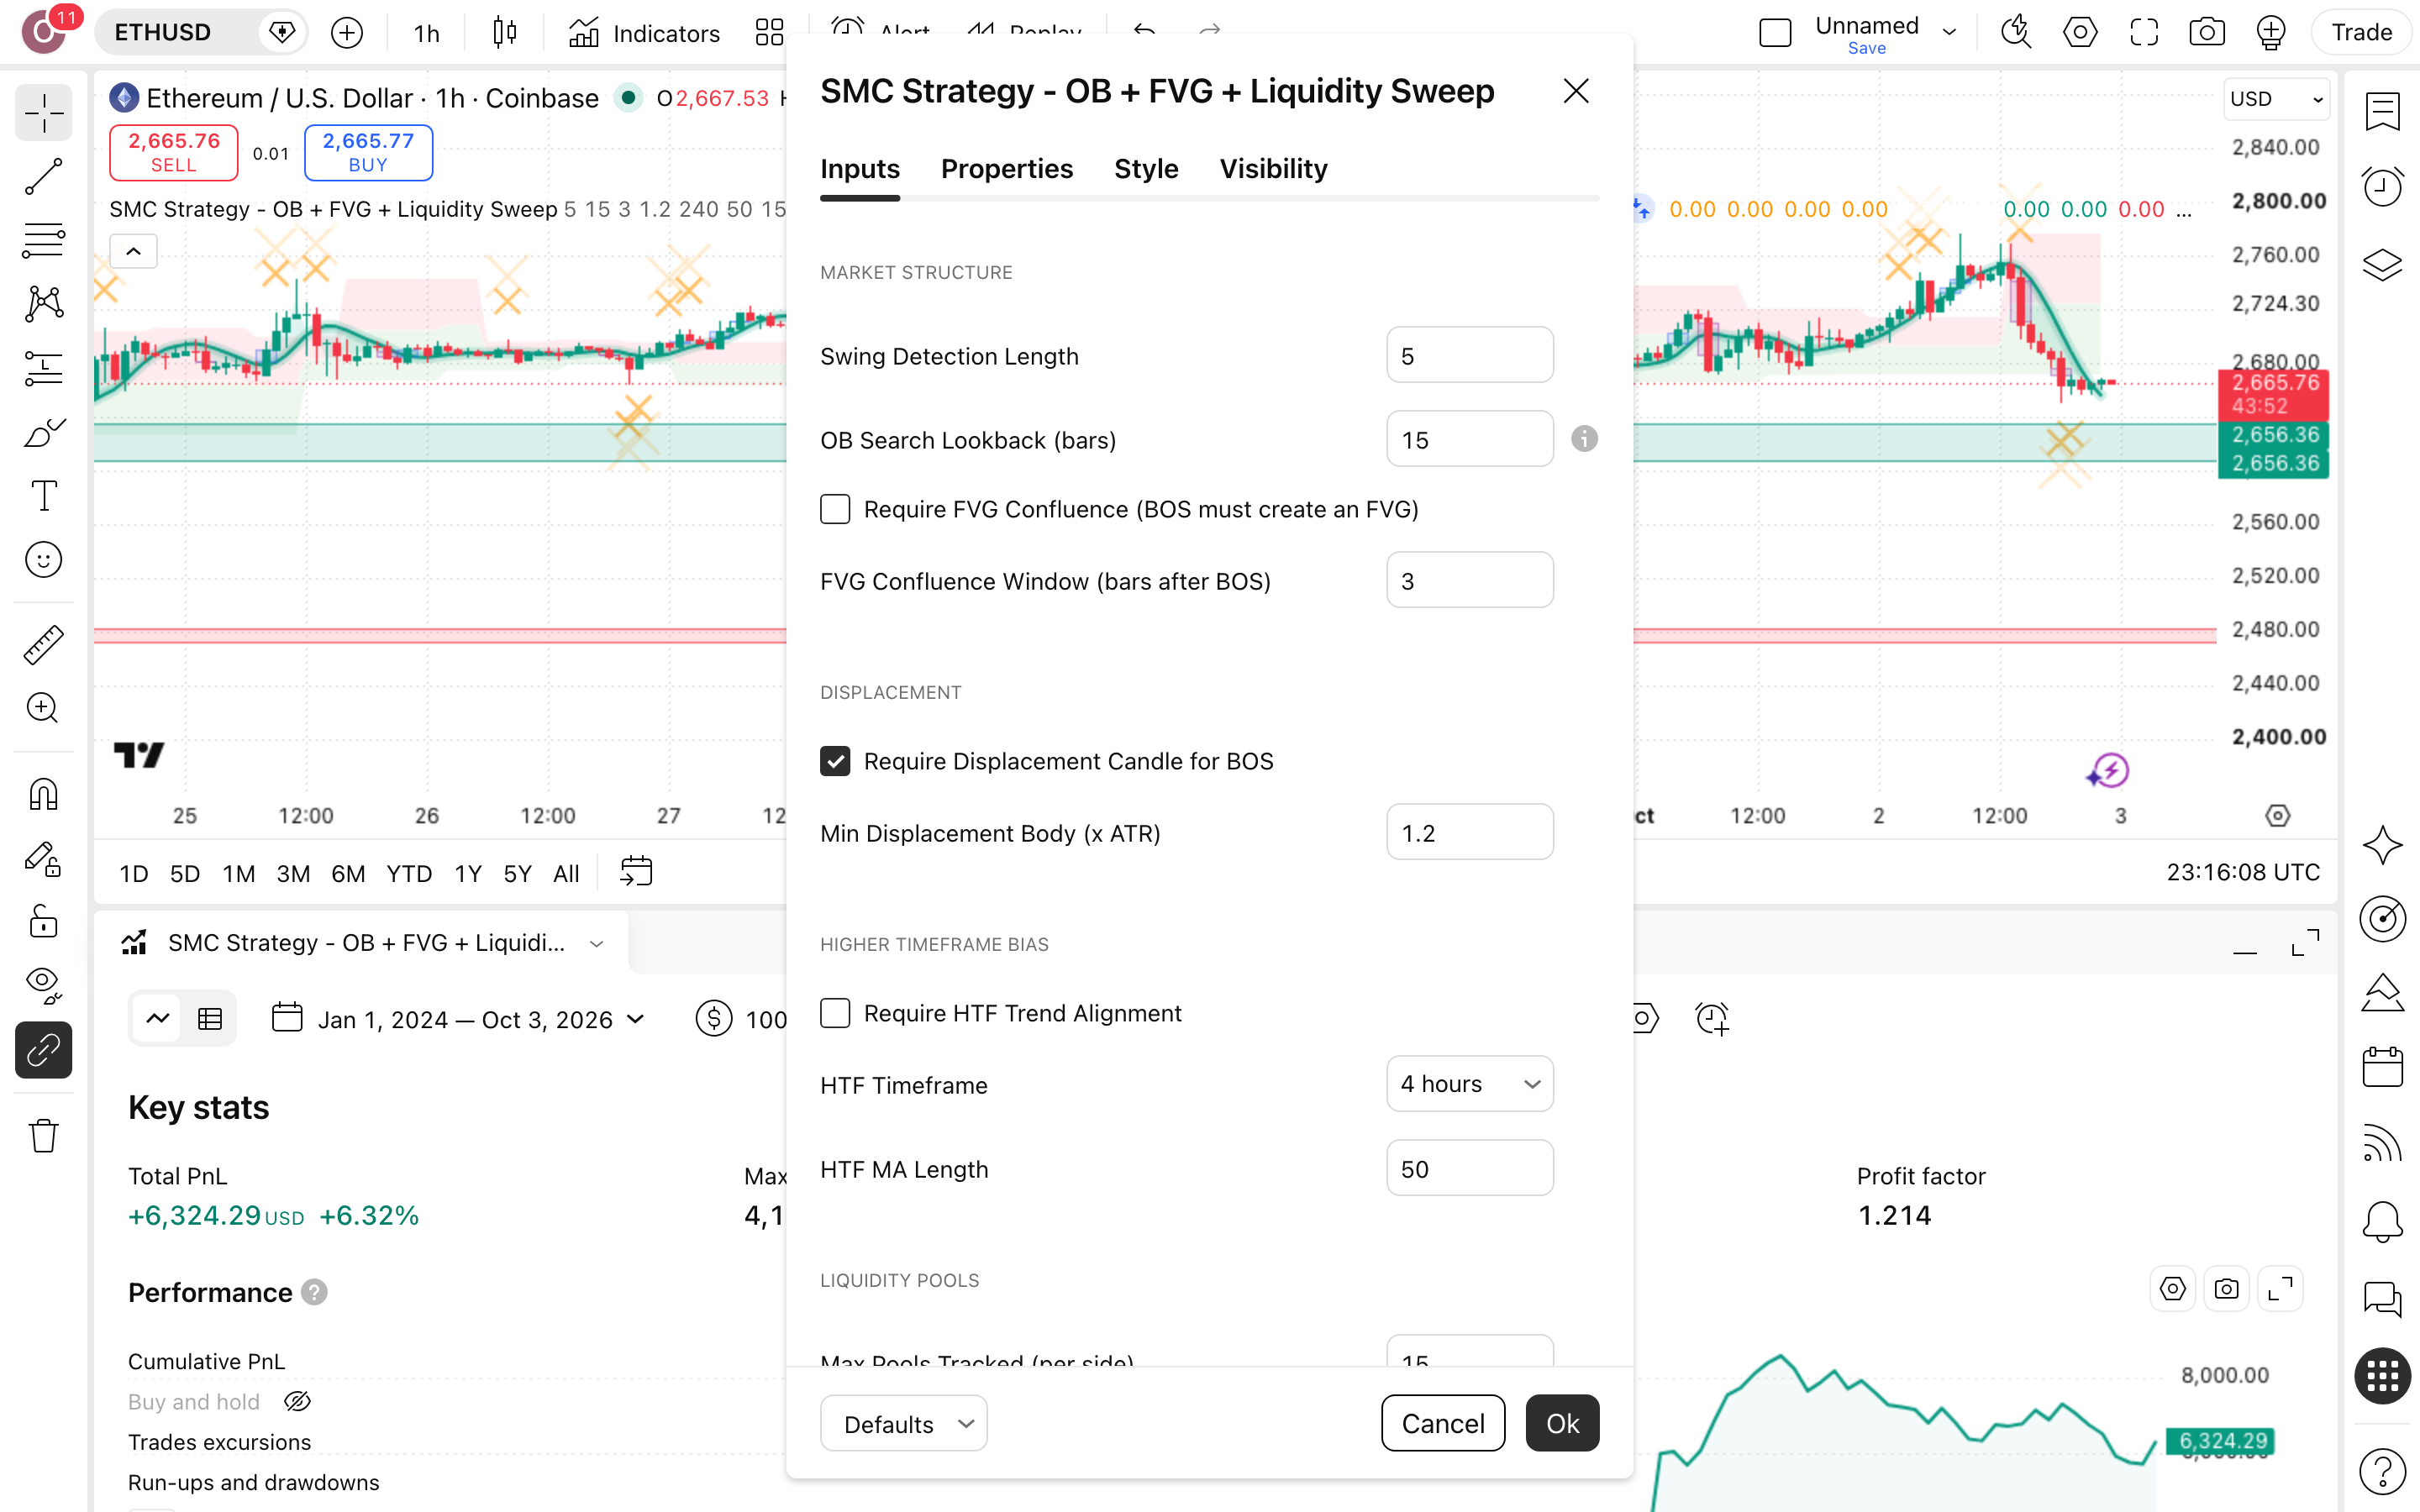Open the alerts clock panel
The image size is (2420, 1512).
[2383, 187]
